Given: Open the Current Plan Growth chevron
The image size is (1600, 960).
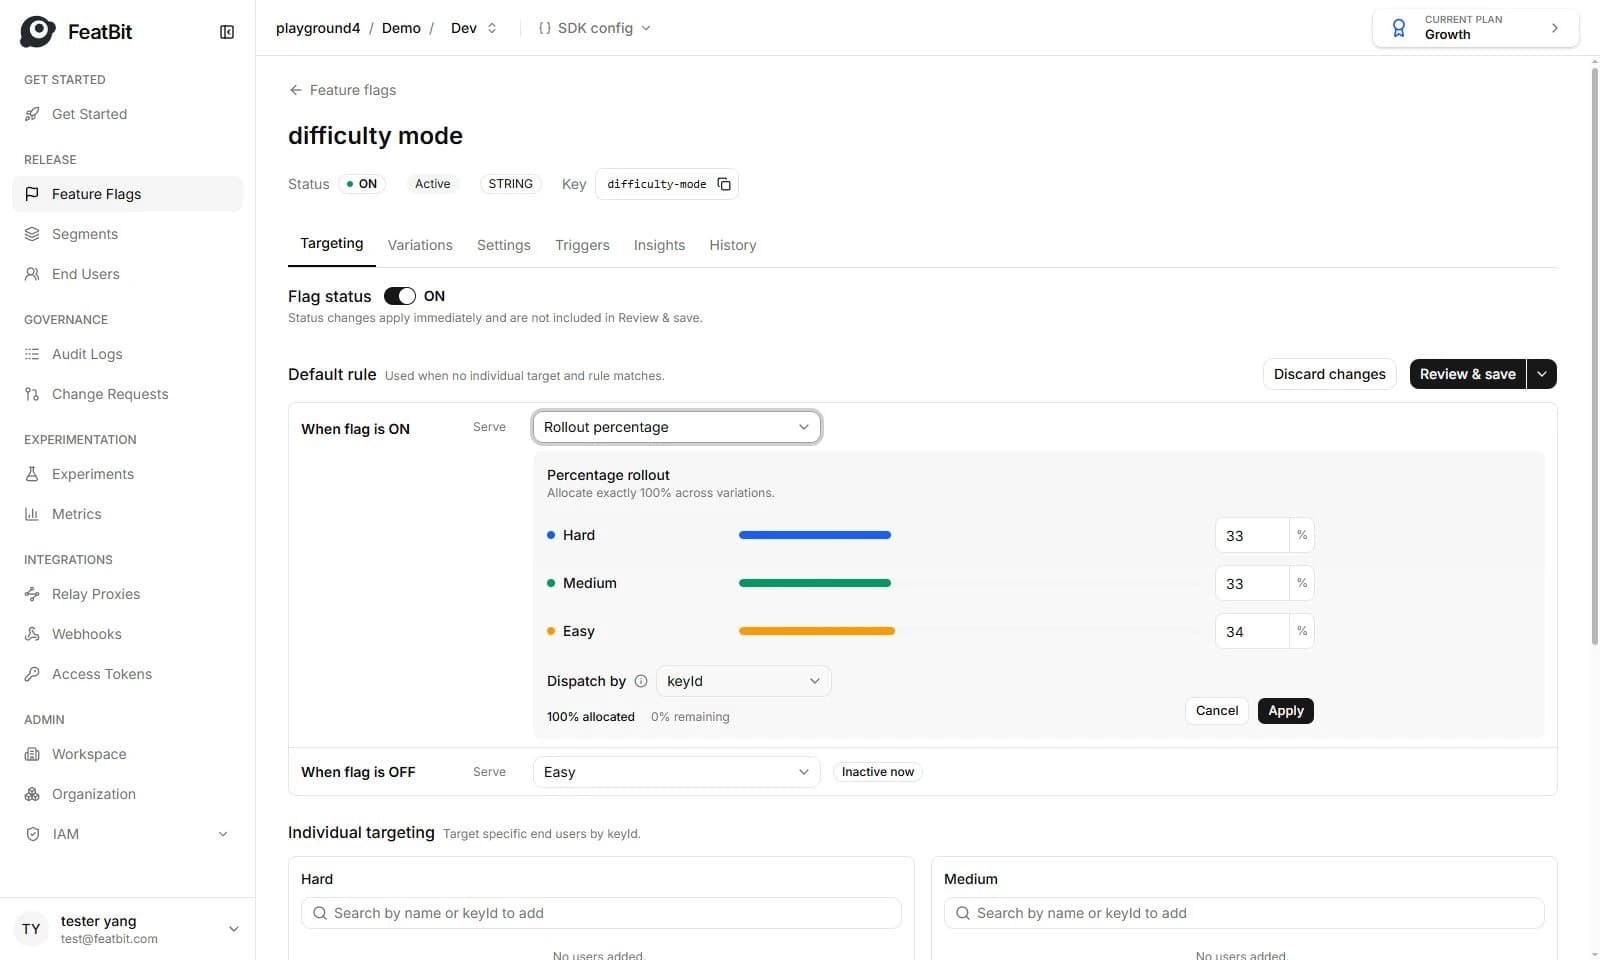Looking at the screenshot, I should (1555, 28).
